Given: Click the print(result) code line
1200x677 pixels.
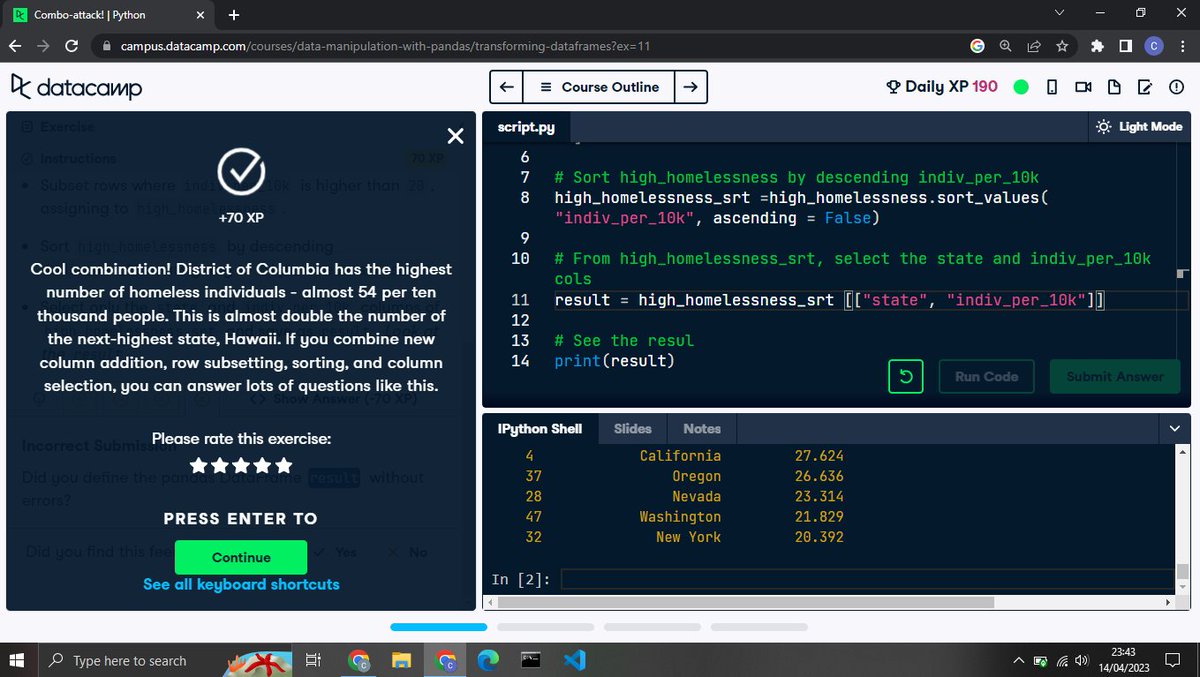Looking at the screenshot, I should coord(614,360).
